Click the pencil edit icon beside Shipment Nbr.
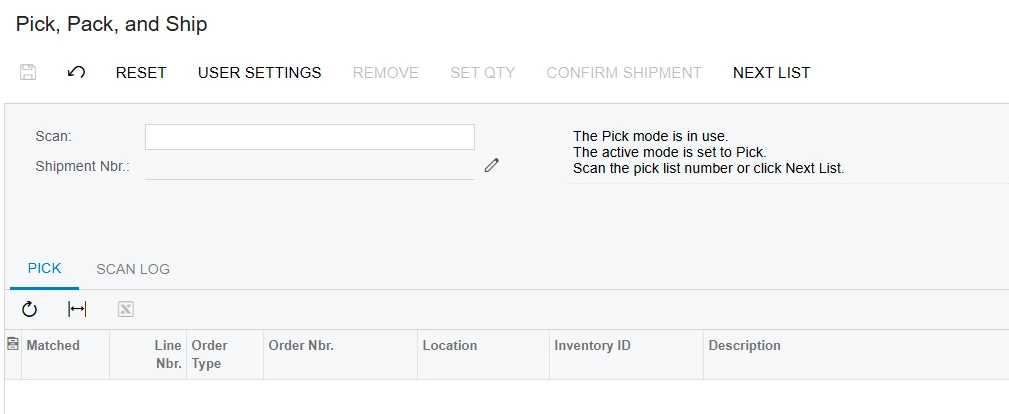 point(492,165)
